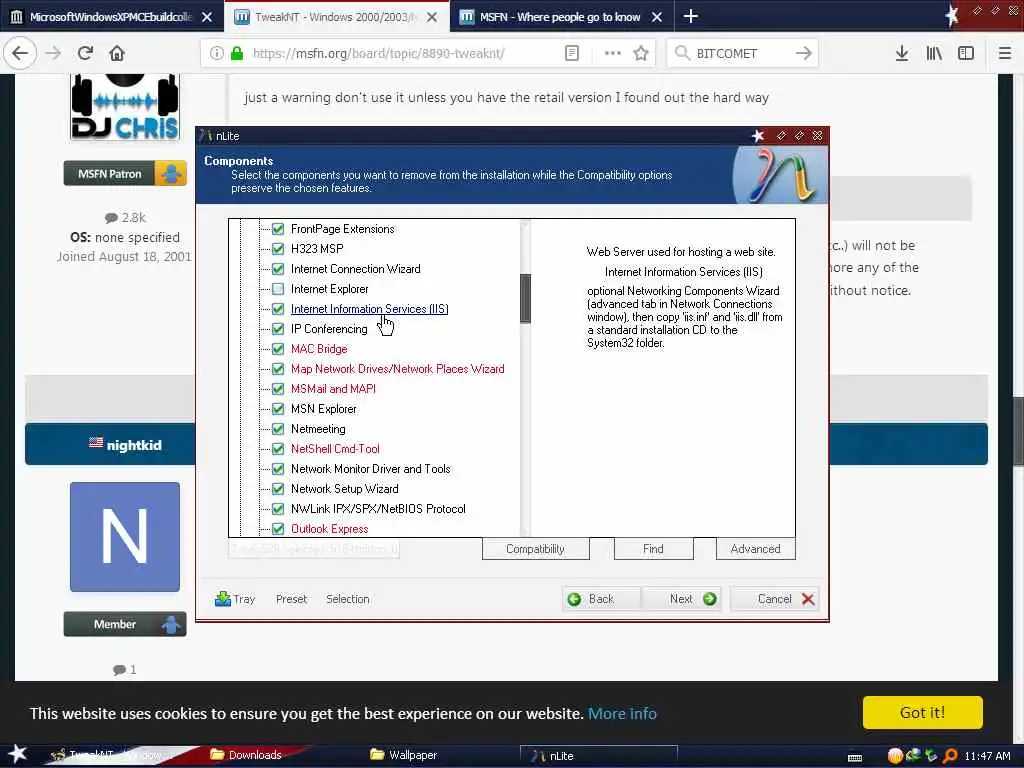Uncheck MAC Bridge component
This screenshot has width=1024, height=768.
pyautogui.click(x=278, y=349)
